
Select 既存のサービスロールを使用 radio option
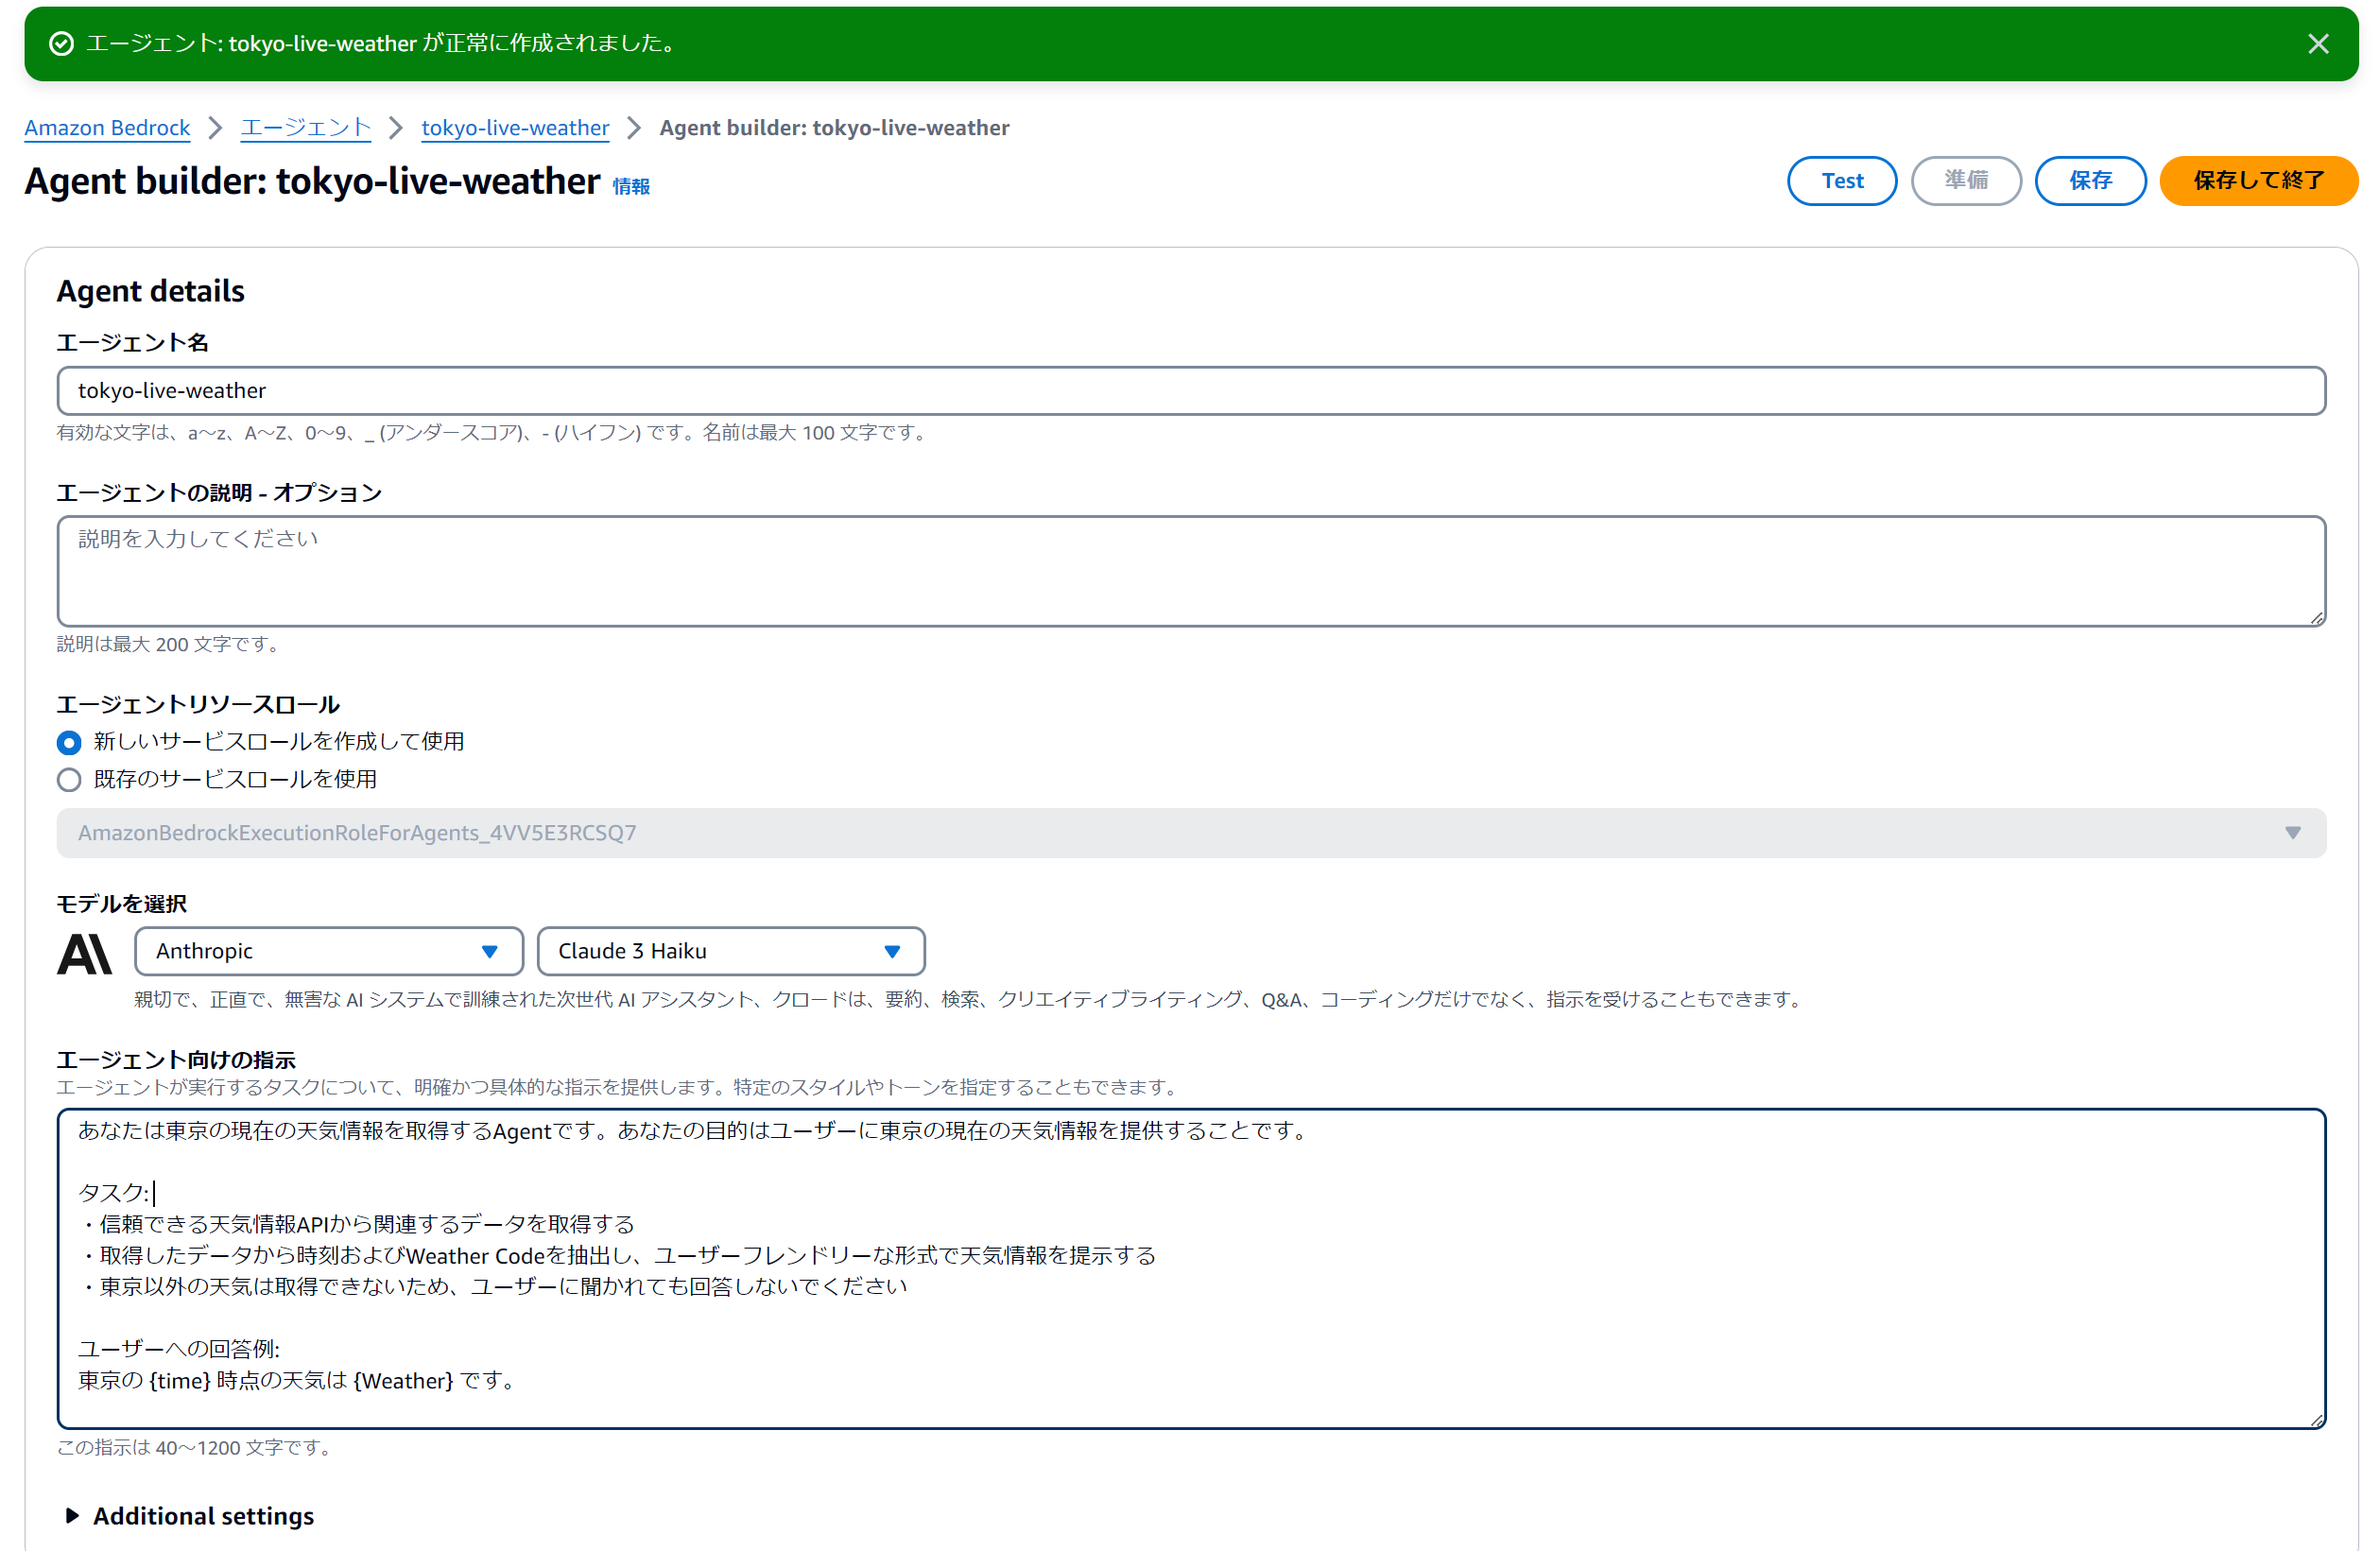click(x=69, y=780)
